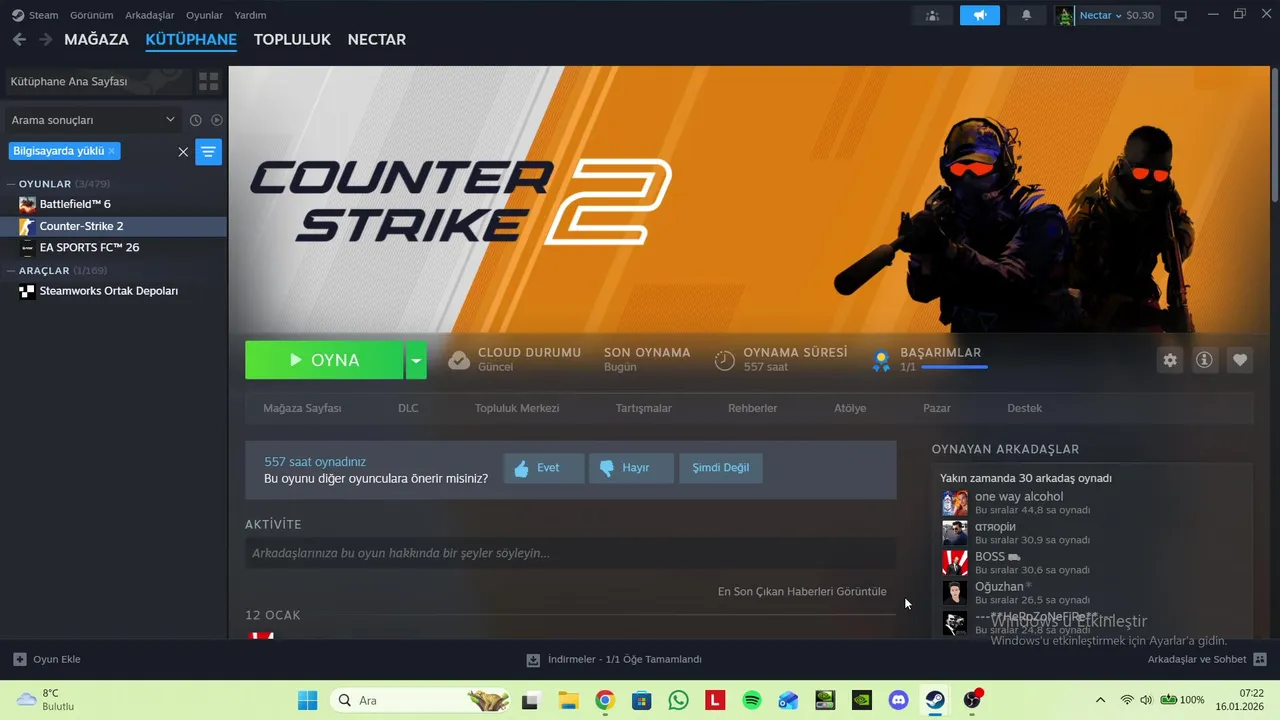Viewport: 1280px width, 720px height.
Task: Choose Hayır thumbs-down button
Action: click(631, 468)
